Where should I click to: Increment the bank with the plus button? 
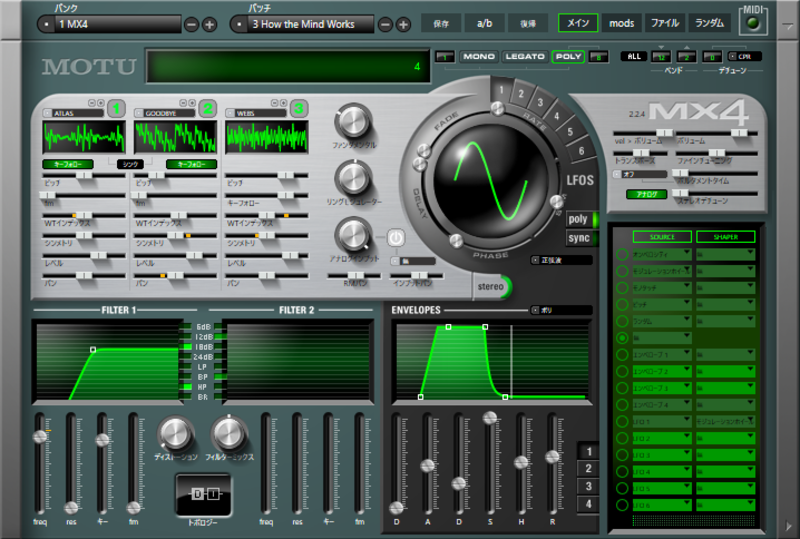(209, 24)
